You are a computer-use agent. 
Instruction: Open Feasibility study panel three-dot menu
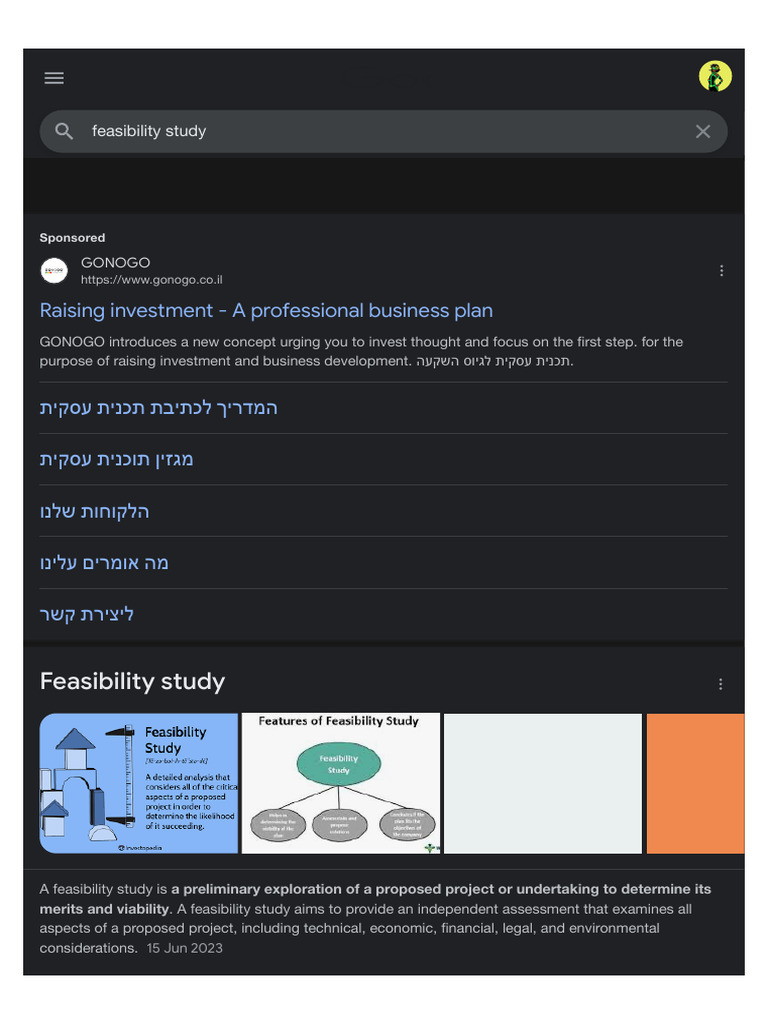coord(720,684)
